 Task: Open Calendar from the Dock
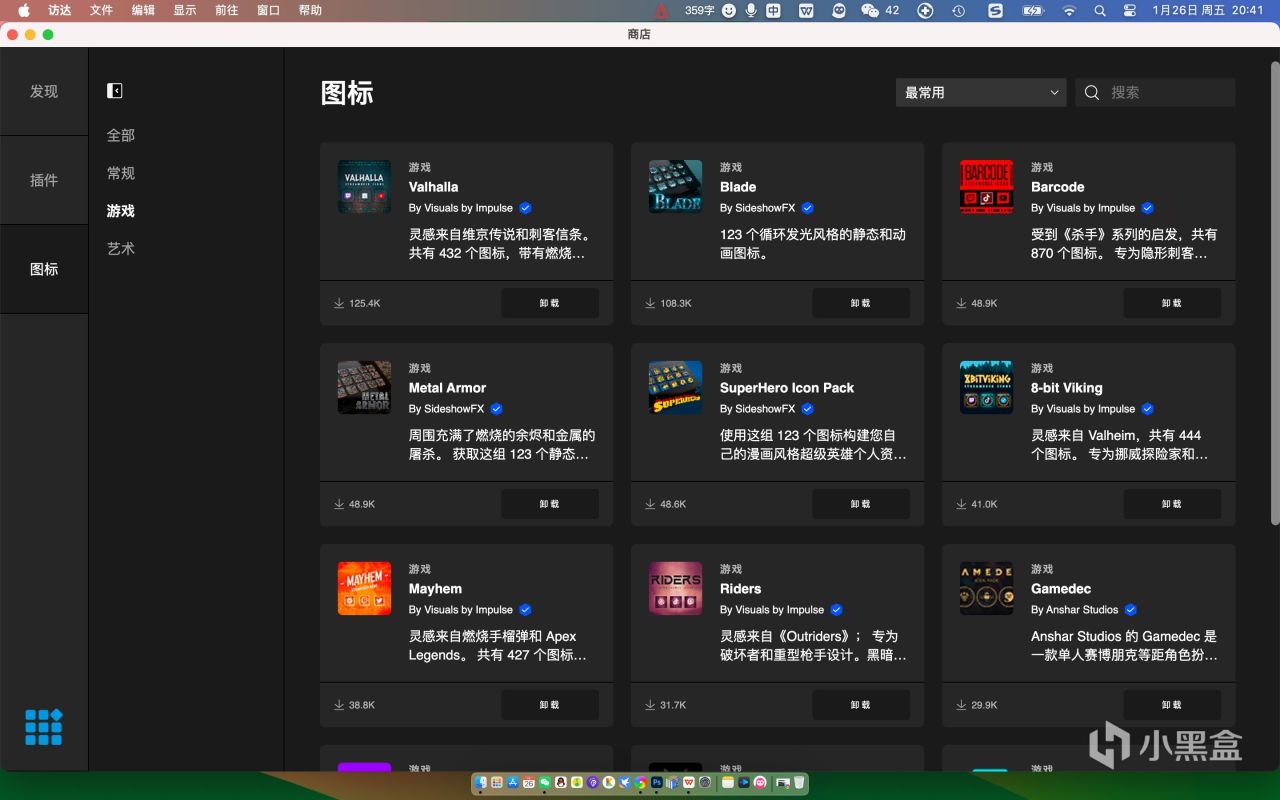529,782
